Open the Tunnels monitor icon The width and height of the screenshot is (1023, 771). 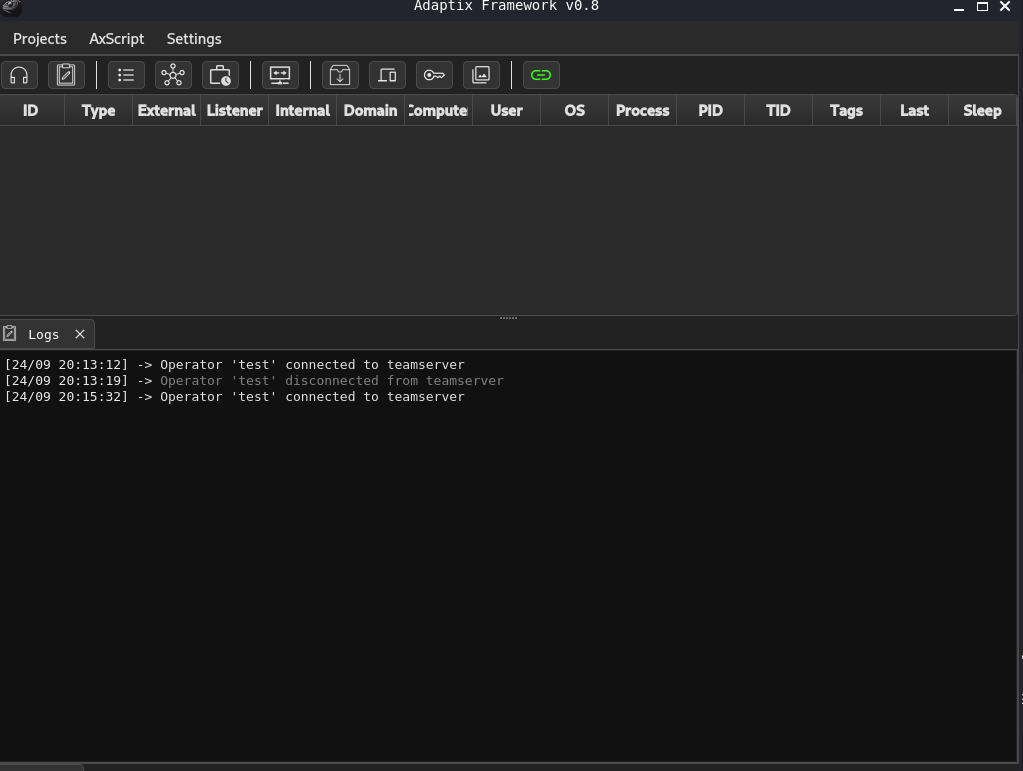pyautogui.click(x=280, y=75)
